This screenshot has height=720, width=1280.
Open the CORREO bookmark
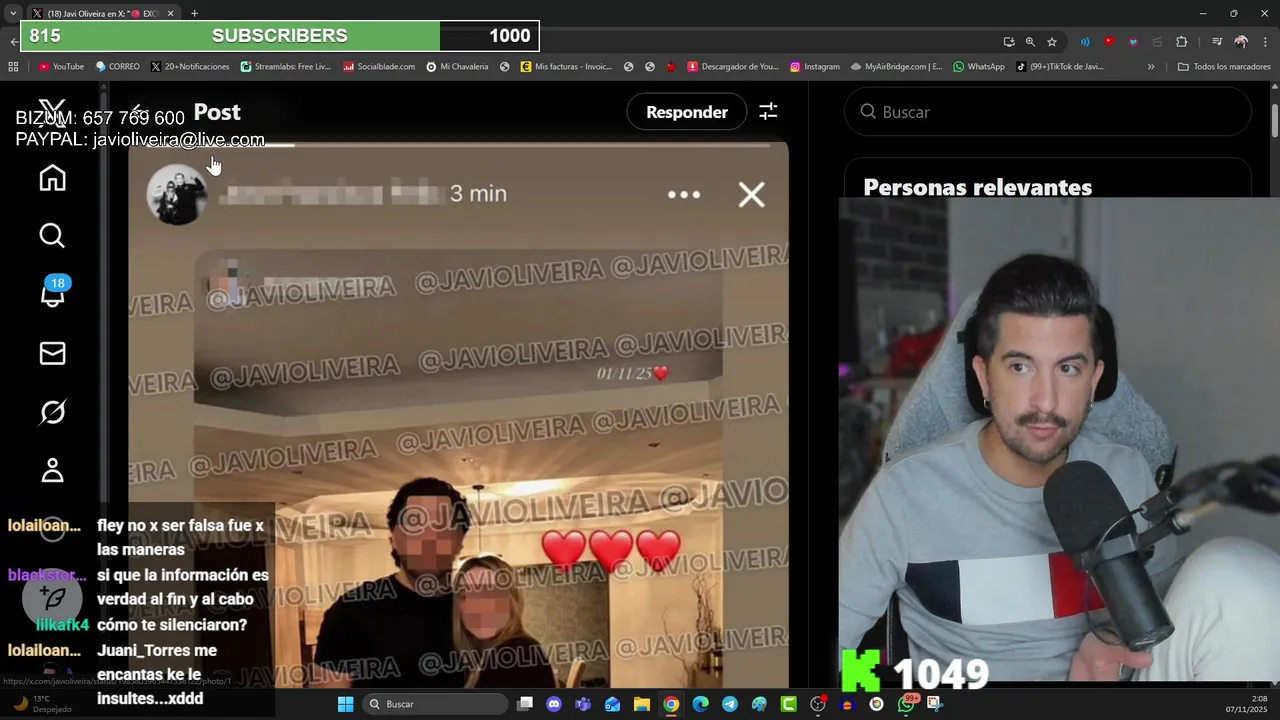118,67
